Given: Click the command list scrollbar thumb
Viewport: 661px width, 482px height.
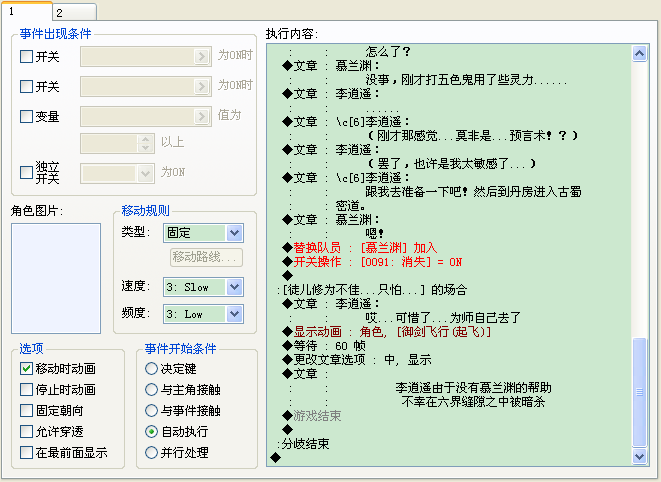Looking at the screenshot, I should pyautogui.click(x=640, y=392).
